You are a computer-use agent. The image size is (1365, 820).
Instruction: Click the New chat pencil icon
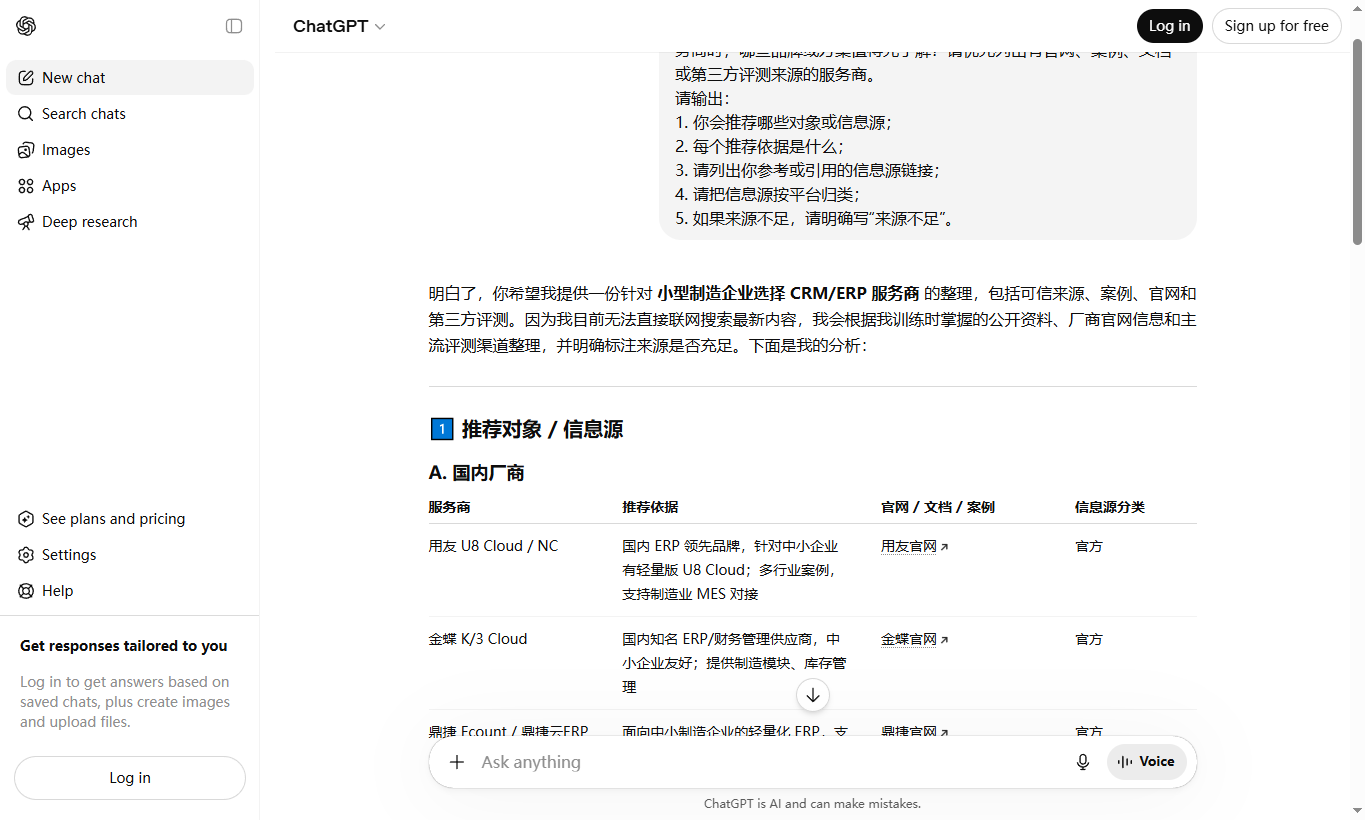[x=26, y=78]
